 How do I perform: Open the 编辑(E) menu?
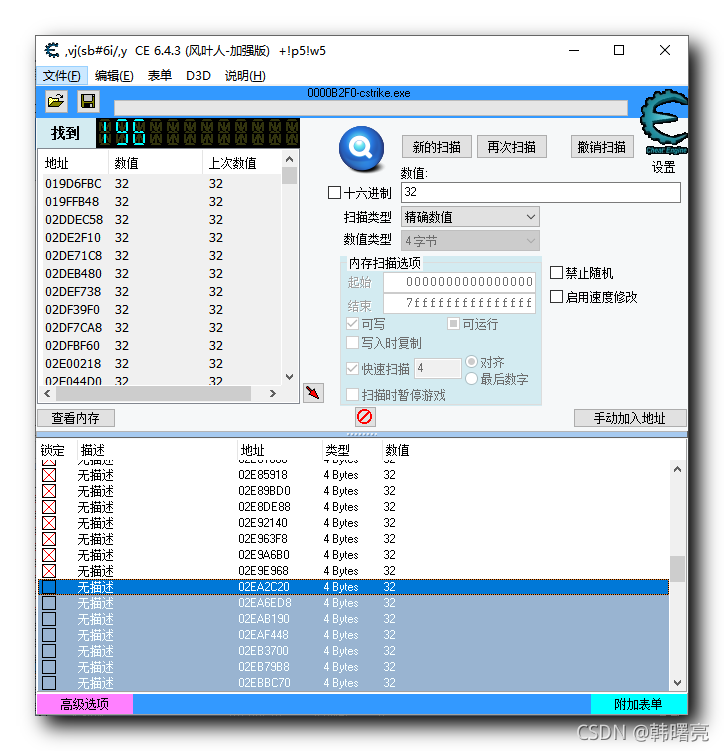coord(114,76)
